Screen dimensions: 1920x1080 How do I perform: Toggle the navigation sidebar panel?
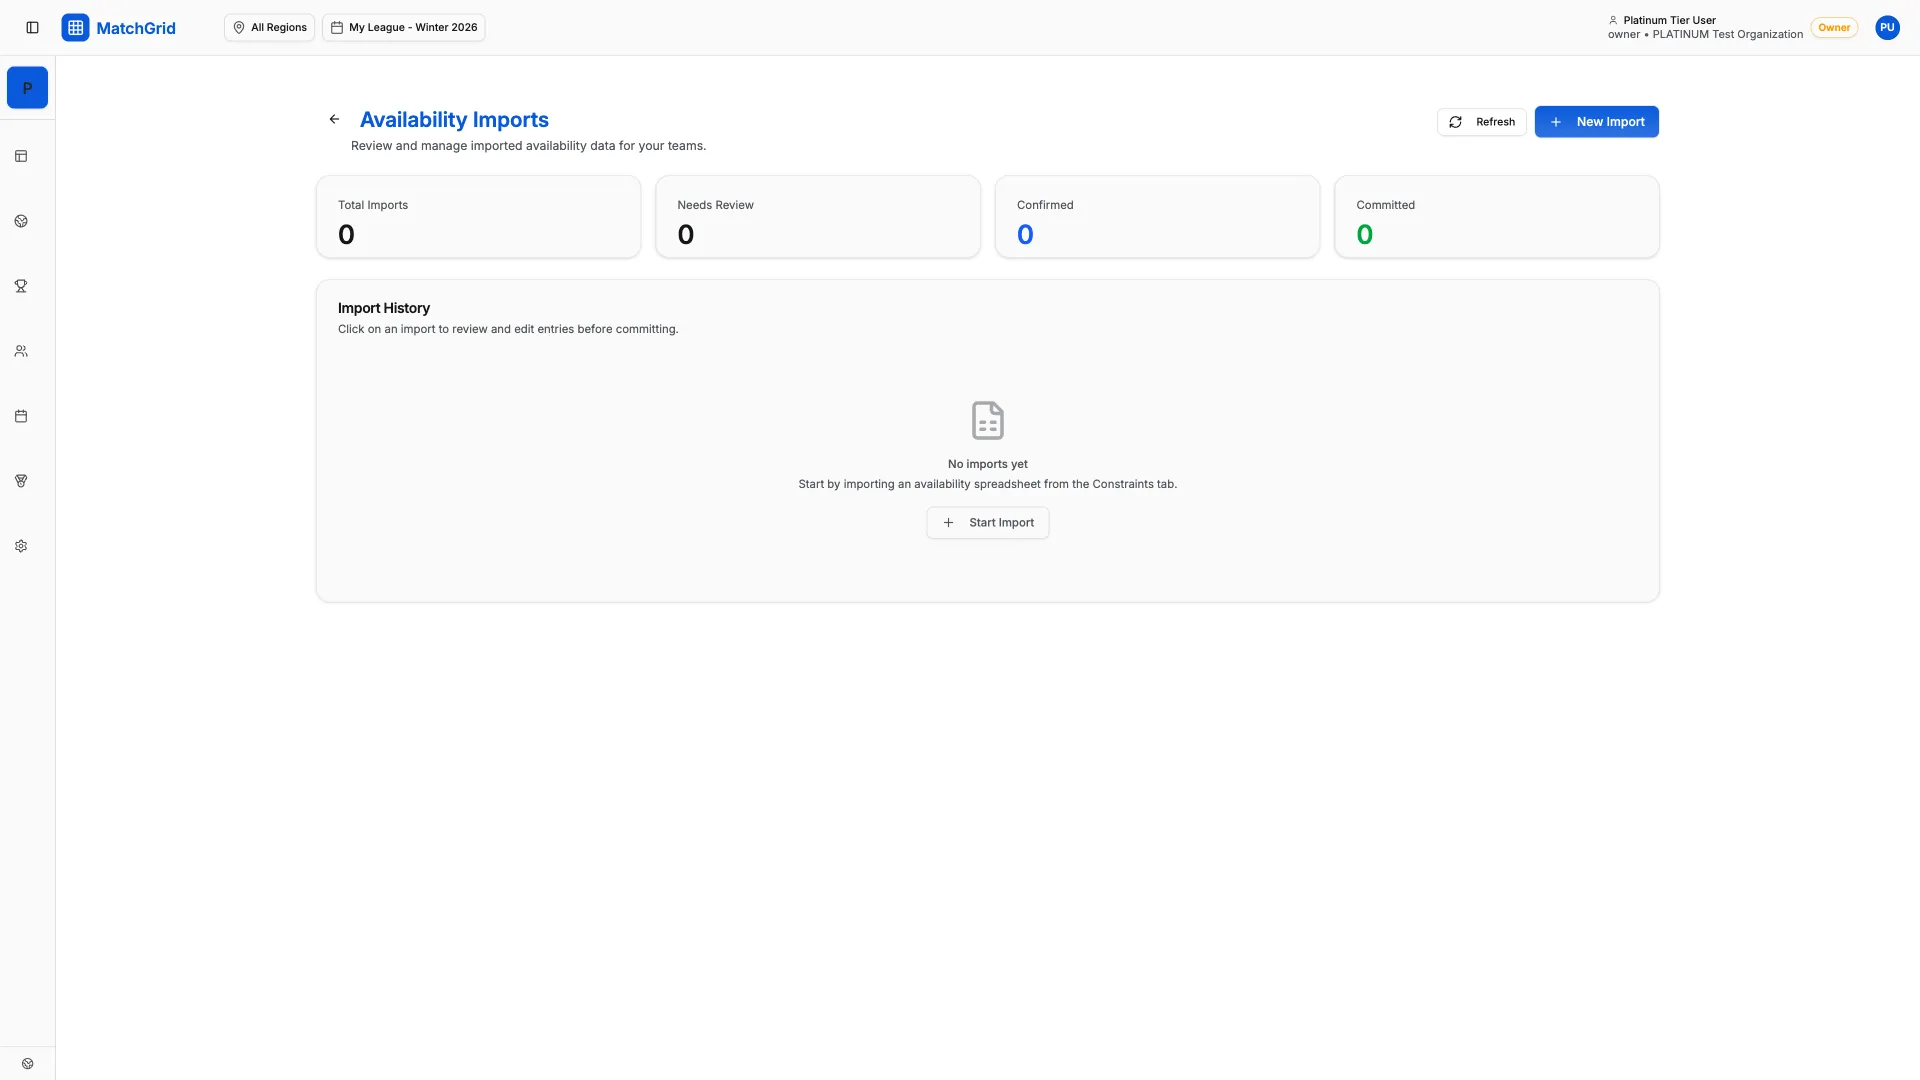33,27
